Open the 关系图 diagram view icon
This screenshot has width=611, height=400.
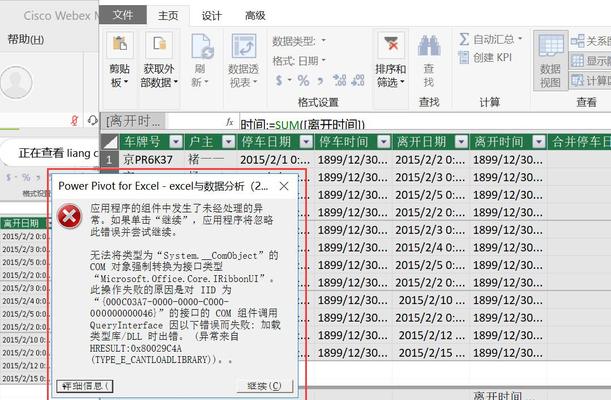click(x=577, y=41)
